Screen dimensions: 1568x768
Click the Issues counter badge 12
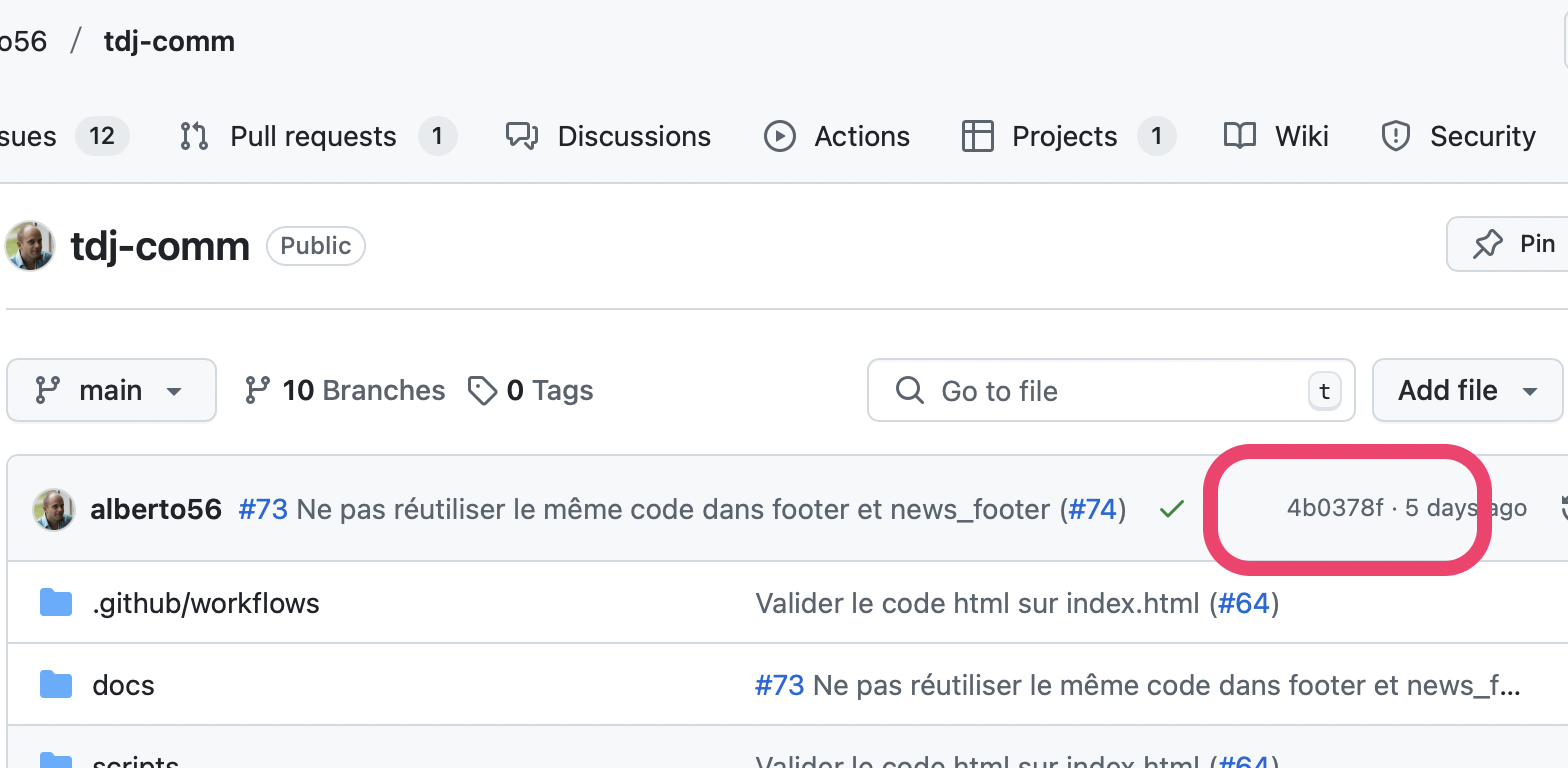[102, 136]
